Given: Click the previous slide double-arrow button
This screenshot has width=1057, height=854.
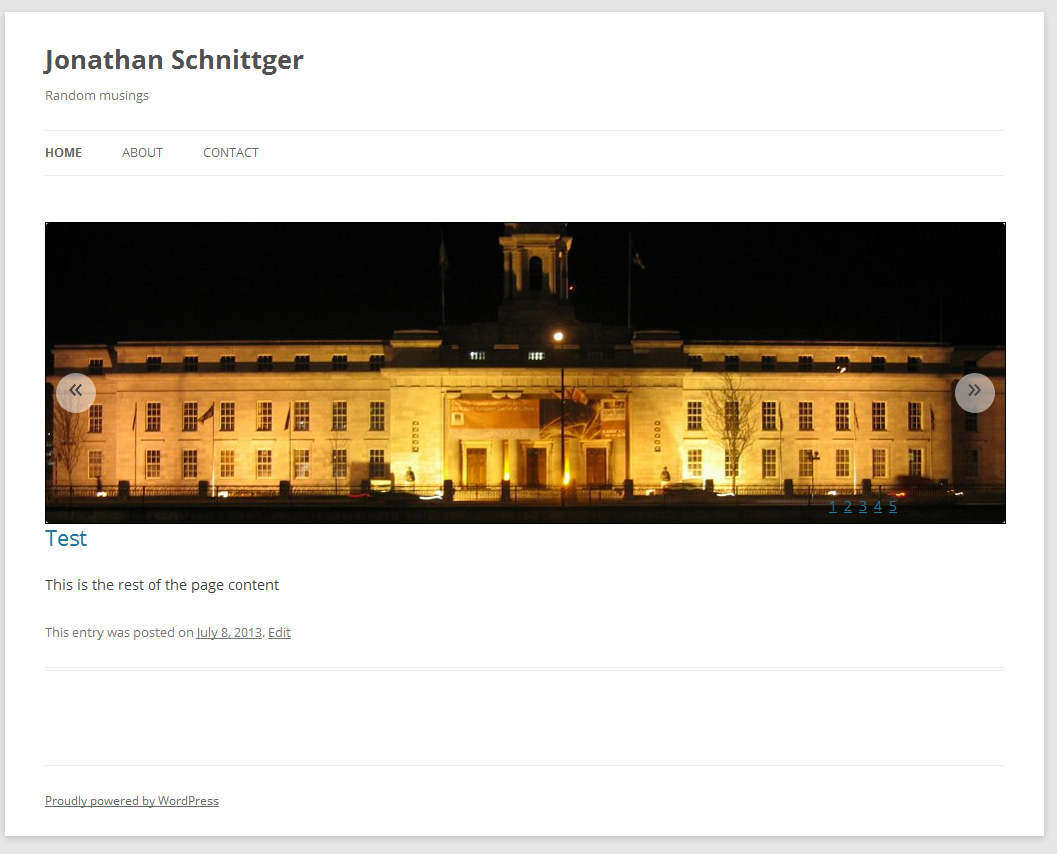Looking at the screenshot, I should [x=76, y=392].
